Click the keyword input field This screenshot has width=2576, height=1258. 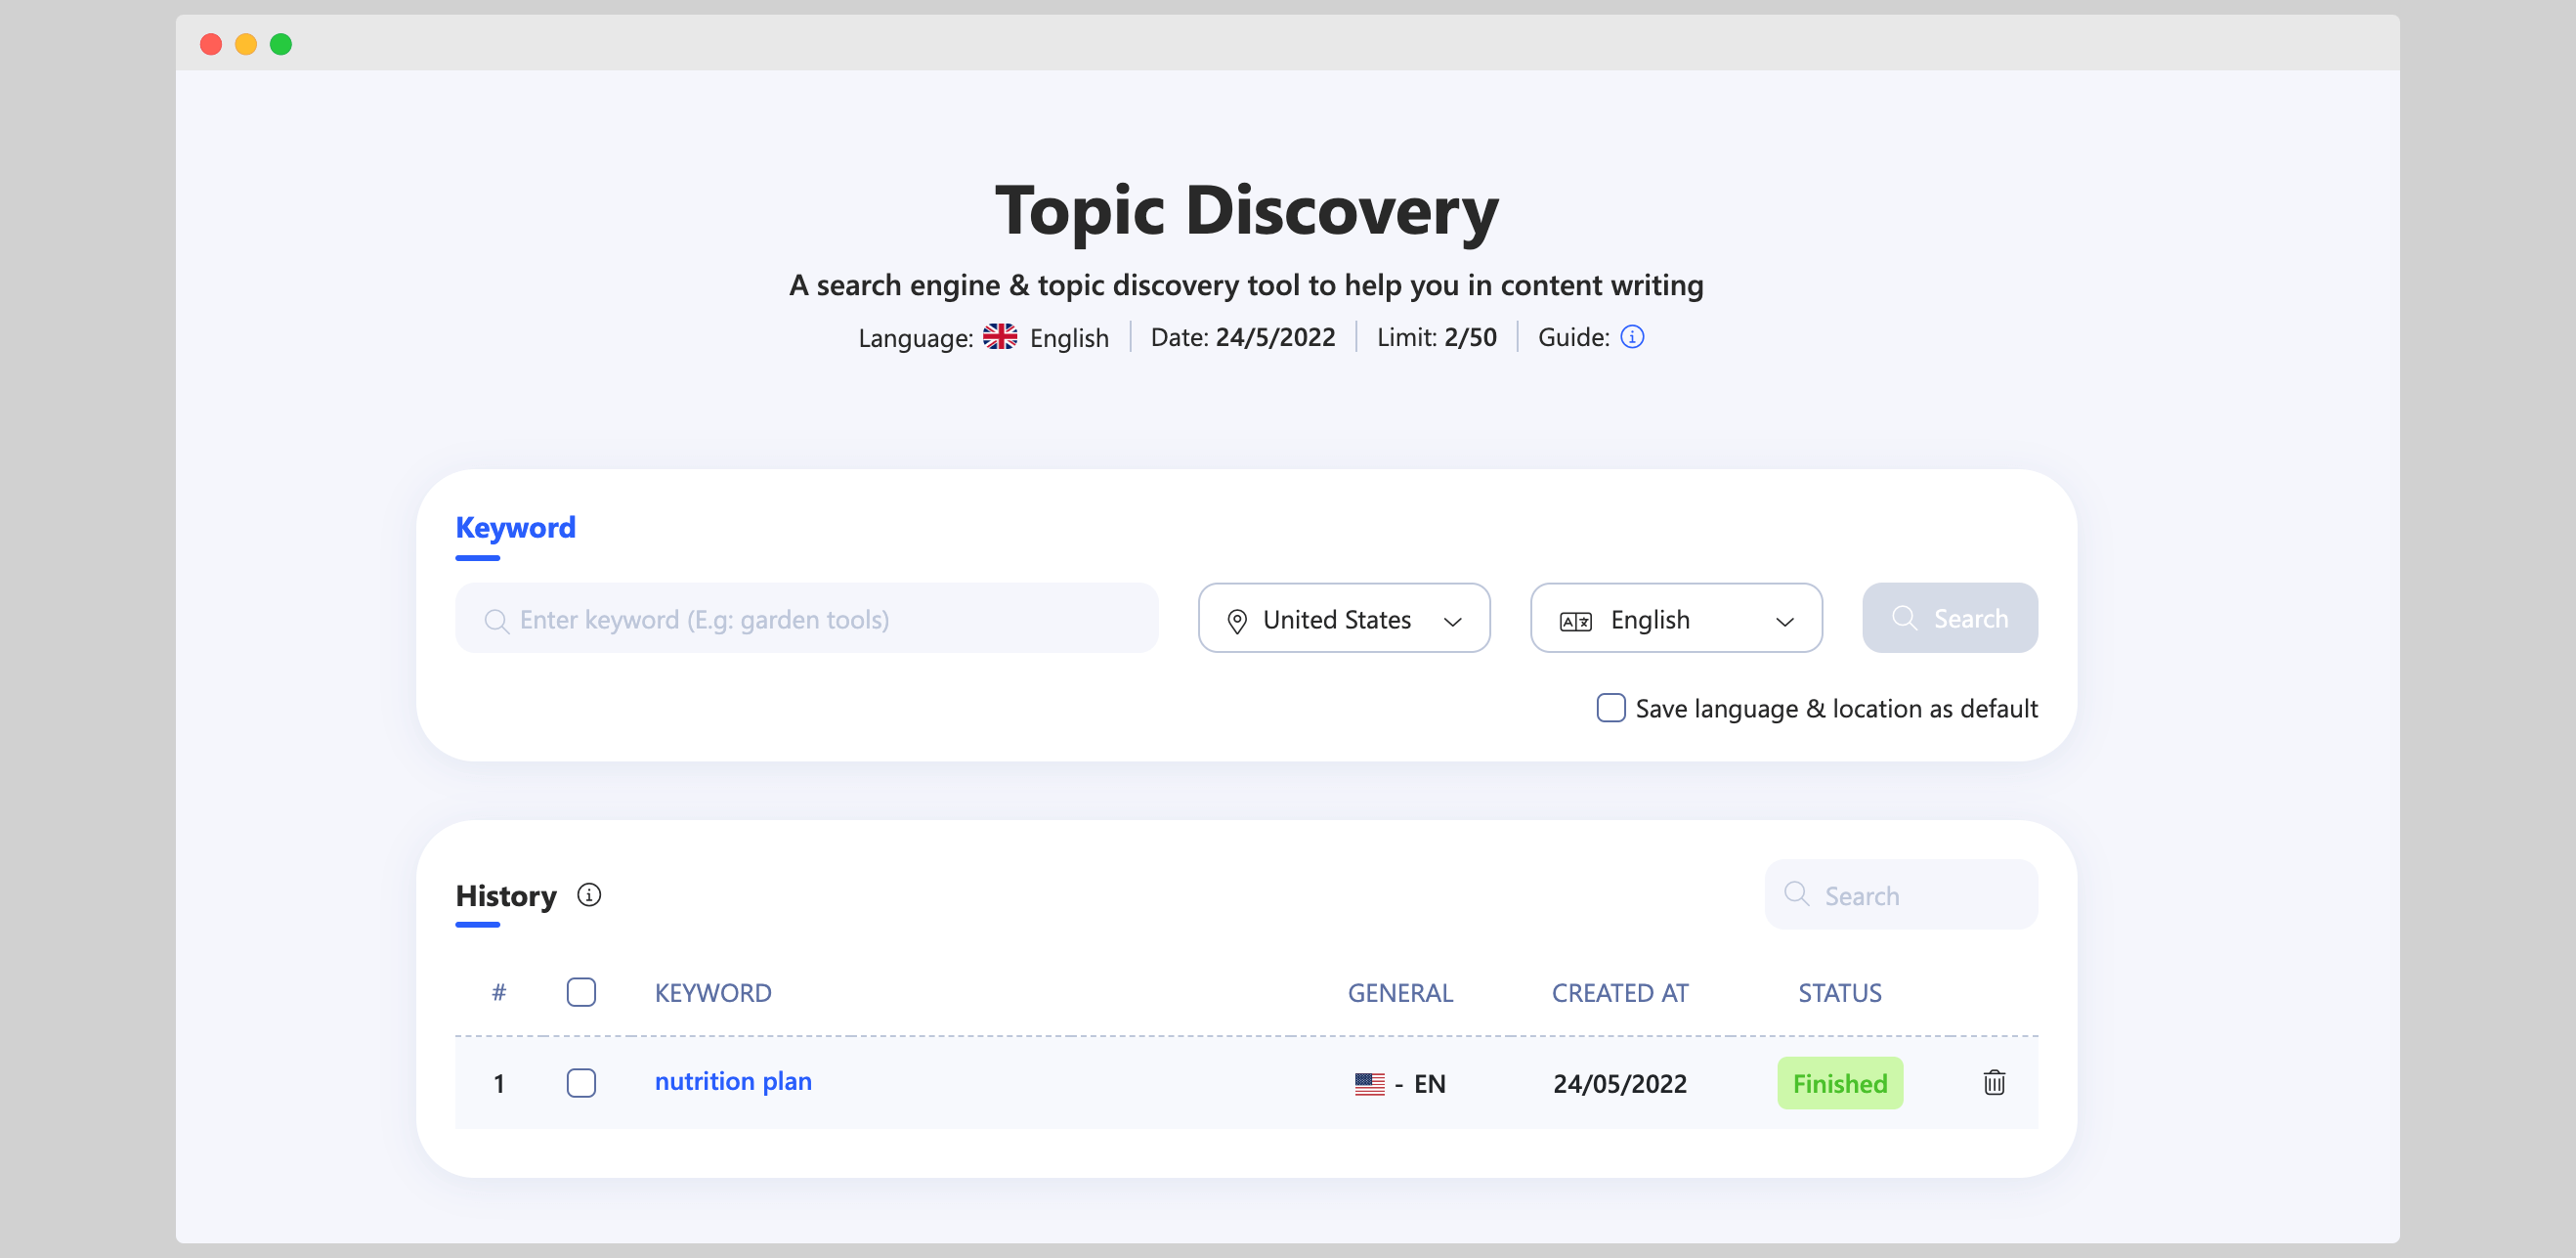(808, 618)
